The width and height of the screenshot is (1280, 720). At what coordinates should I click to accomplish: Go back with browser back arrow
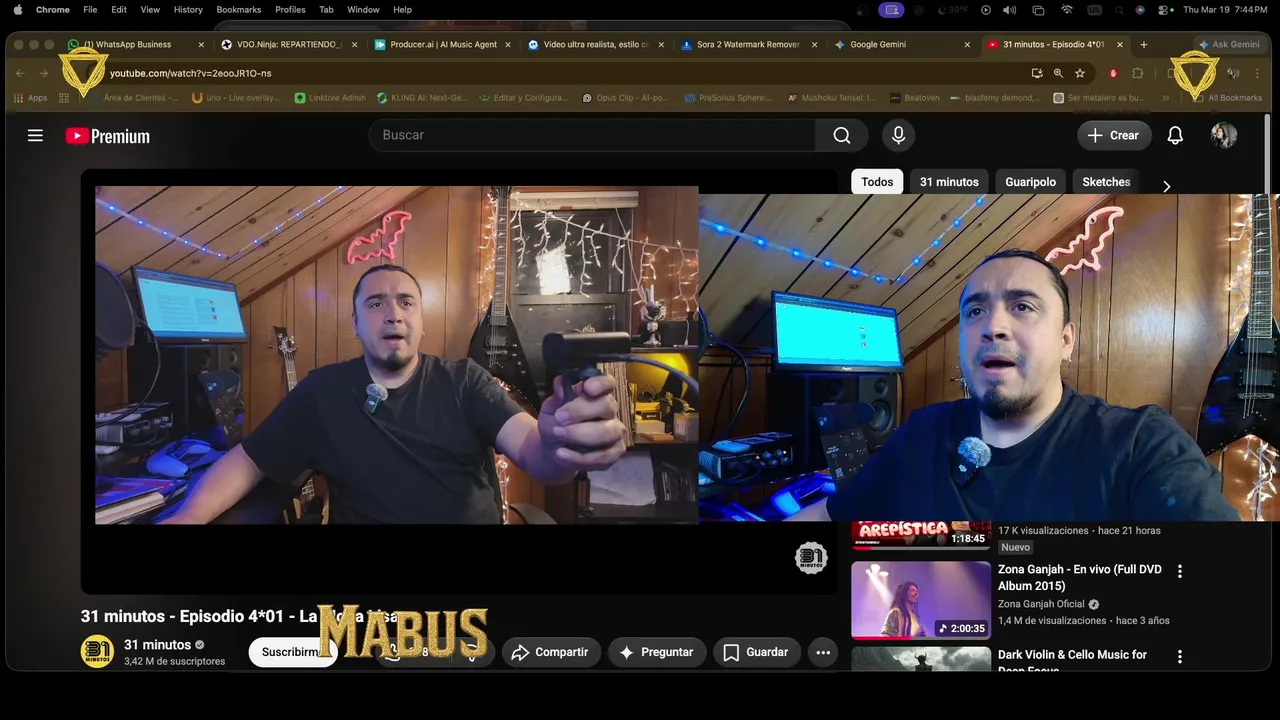click(20, 73)
